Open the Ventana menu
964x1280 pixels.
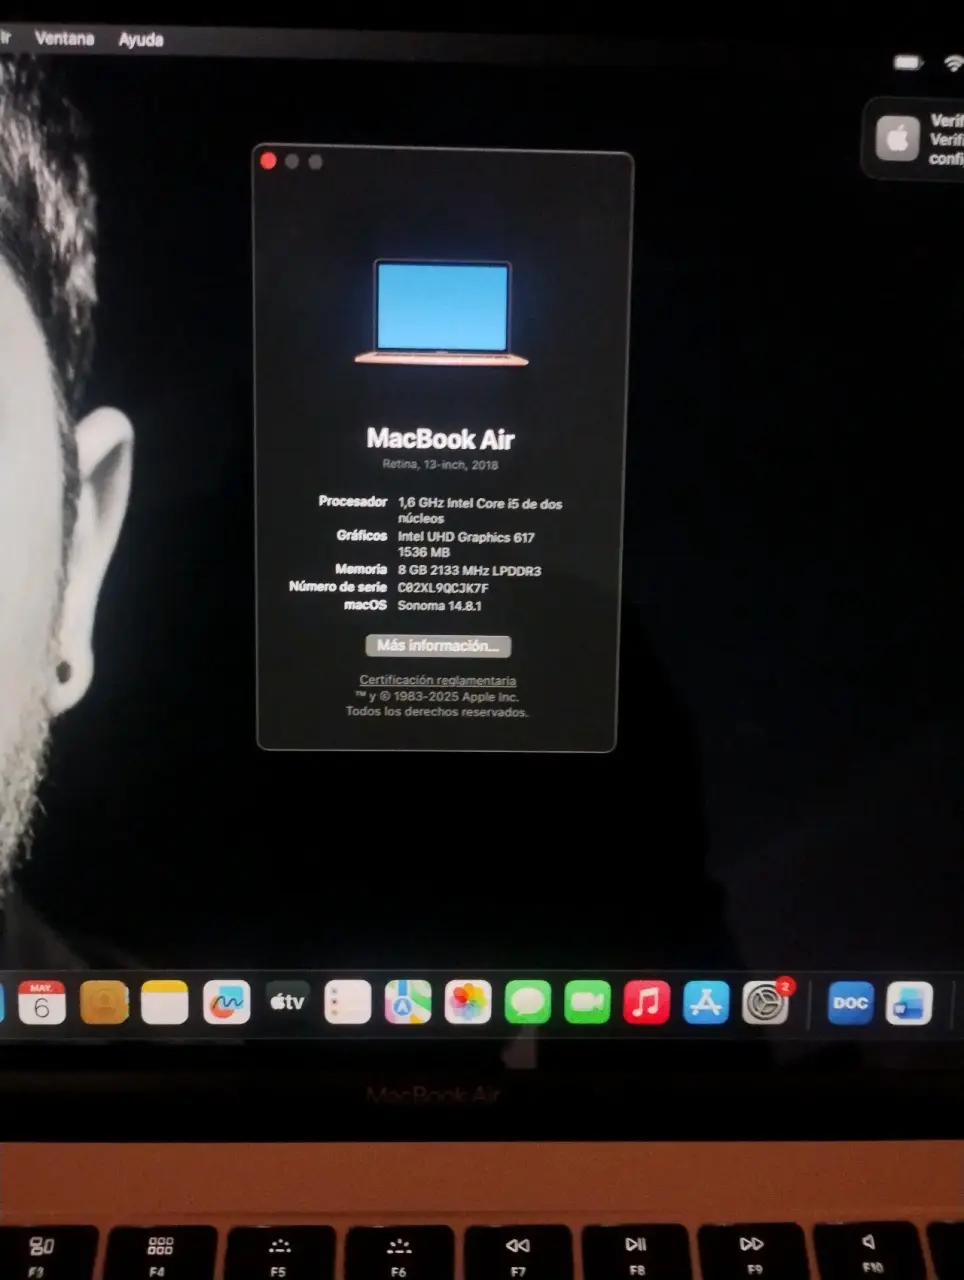64,38
